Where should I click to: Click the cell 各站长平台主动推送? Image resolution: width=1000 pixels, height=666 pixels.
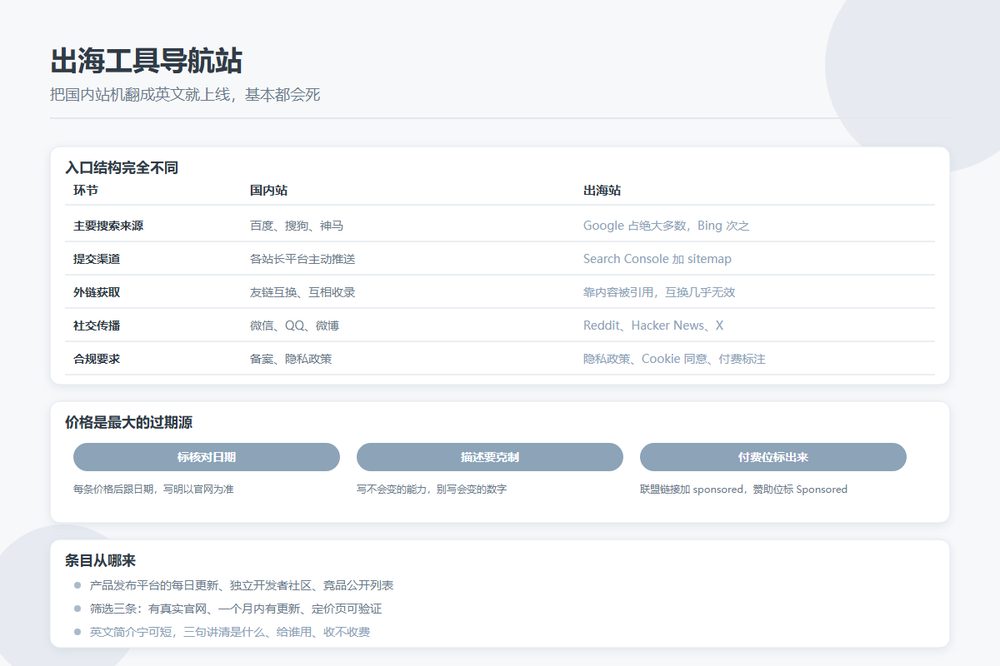pyautogui.click(x=302, y=259)
